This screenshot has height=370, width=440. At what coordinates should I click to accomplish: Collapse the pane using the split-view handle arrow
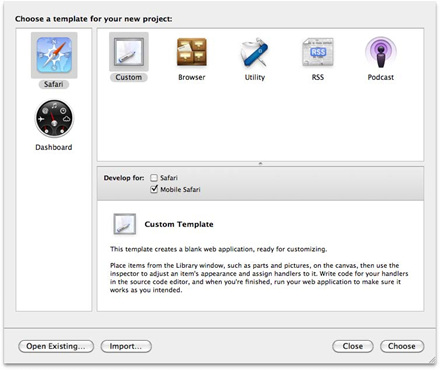(x=260, y=163)
